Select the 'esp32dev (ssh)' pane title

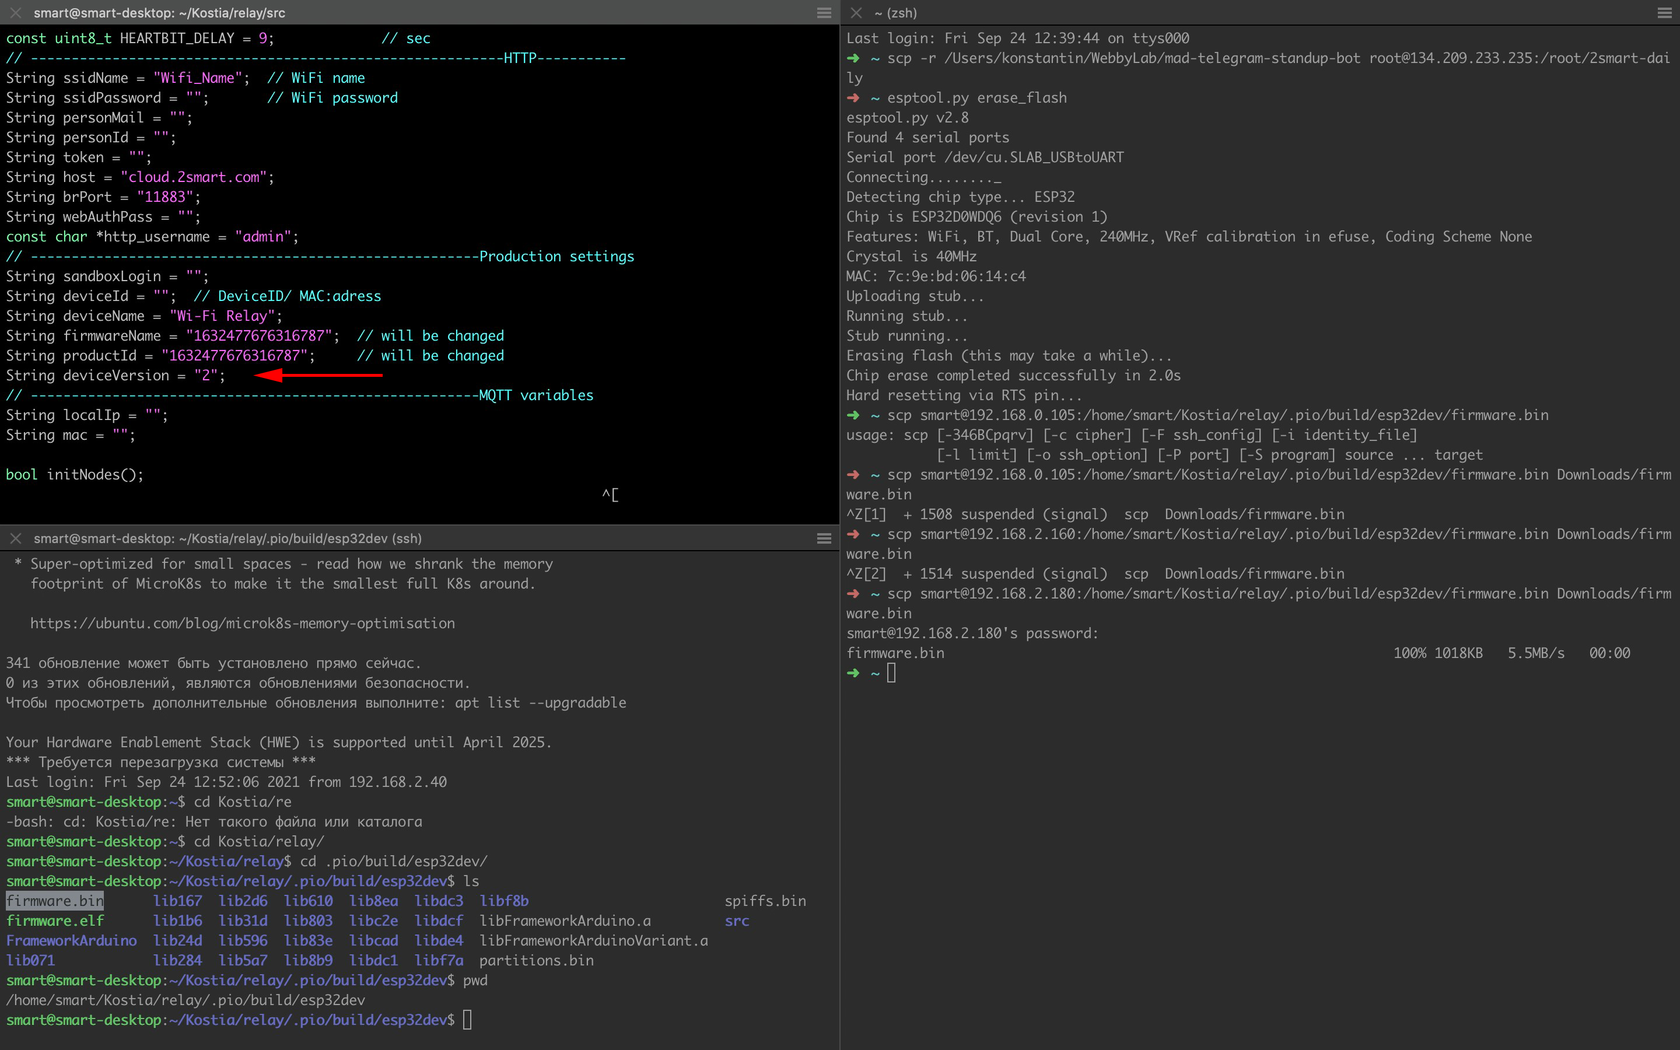pos(227,538)
